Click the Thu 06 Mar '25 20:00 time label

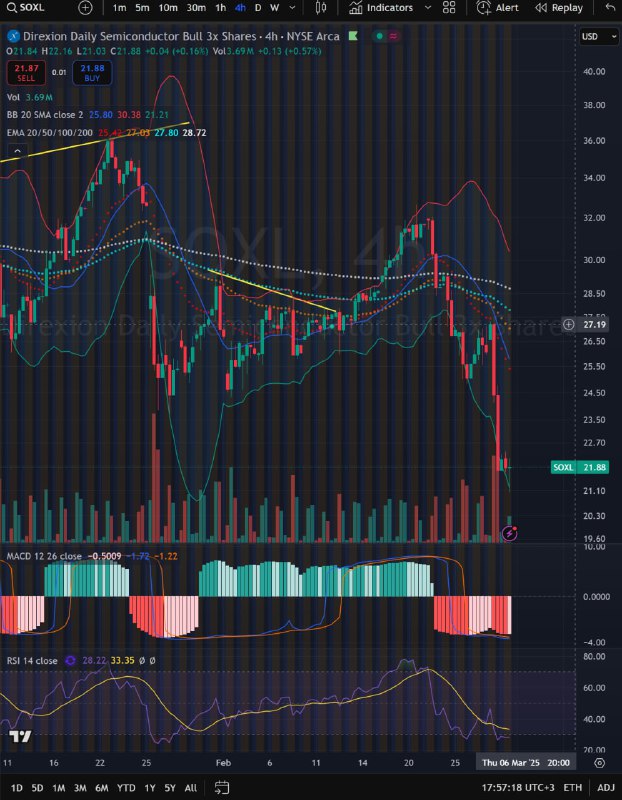click(x=526, y=763)
